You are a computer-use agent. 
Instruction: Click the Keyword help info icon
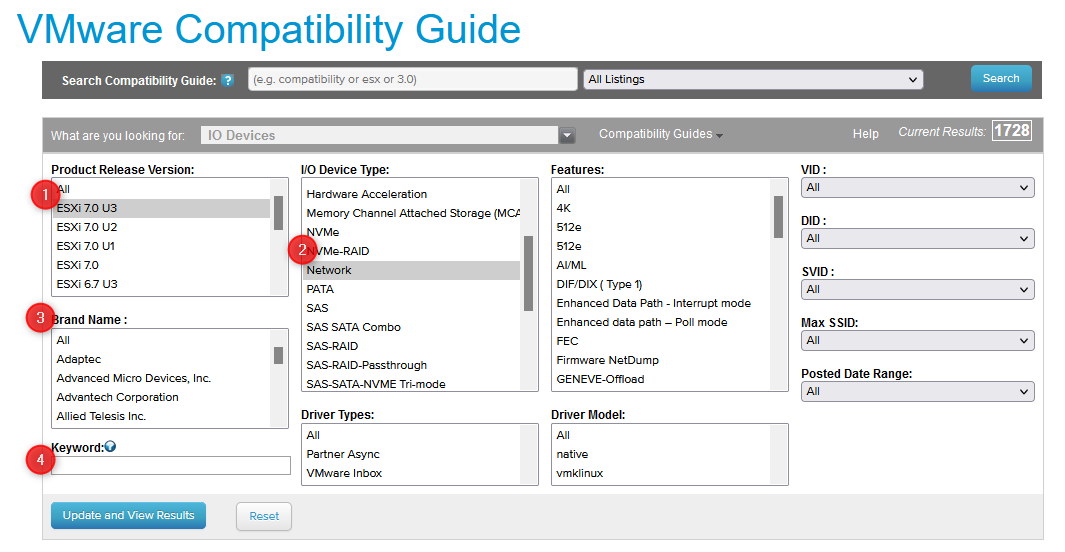click(110, 447)
